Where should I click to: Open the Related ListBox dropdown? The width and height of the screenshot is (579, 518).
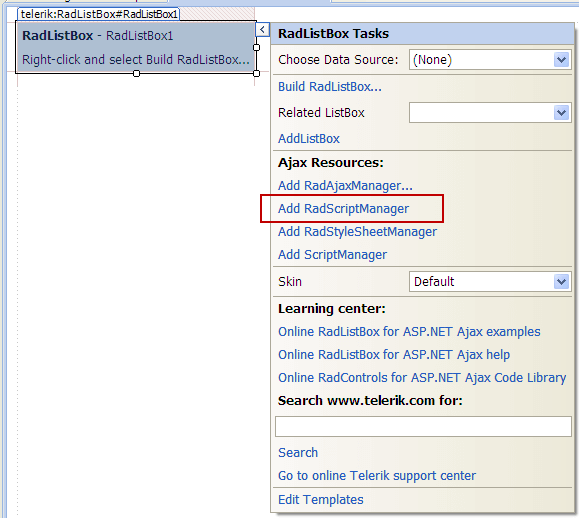561,113
